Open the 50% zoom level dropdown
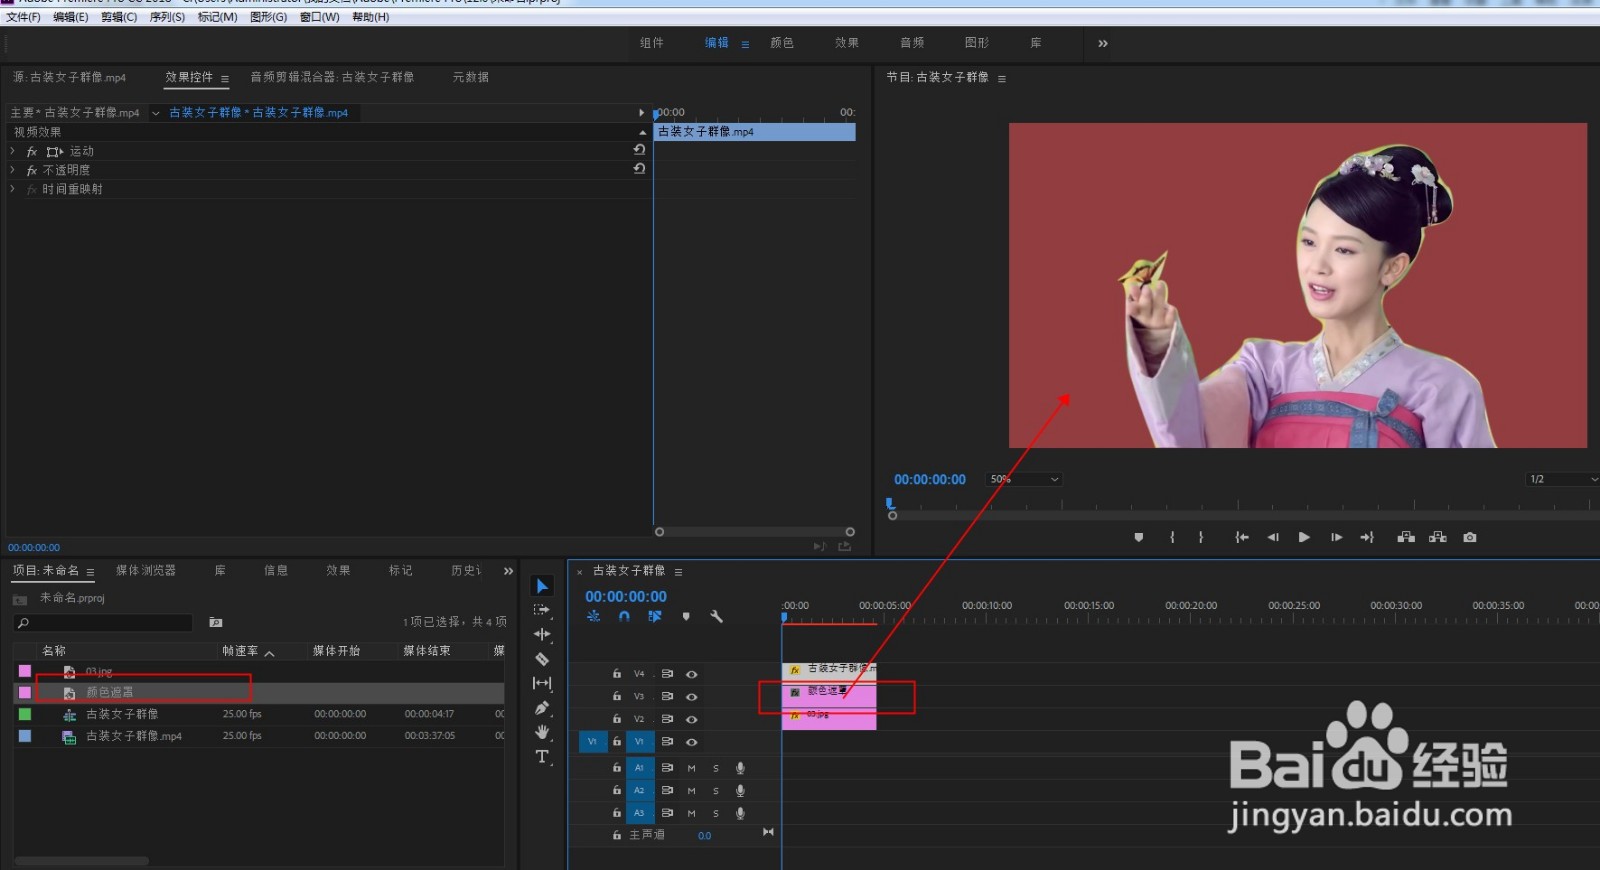1600x870 pixels. pos(1023,480)
